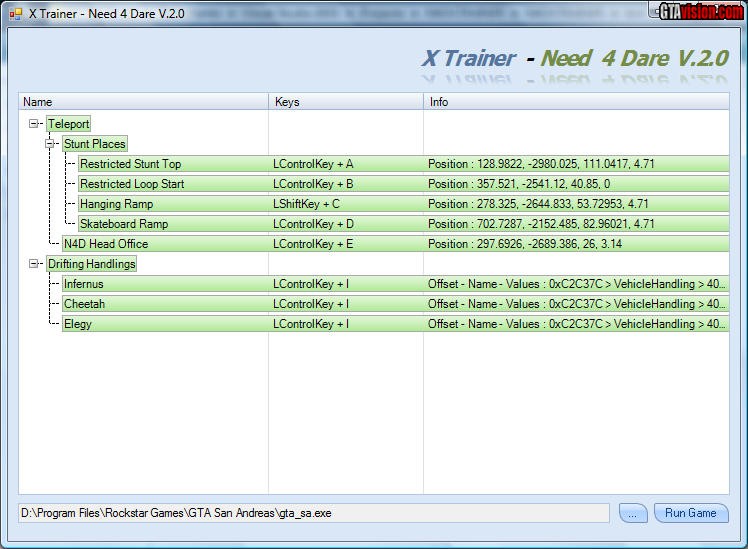Click the Info column header

point(576,102)
